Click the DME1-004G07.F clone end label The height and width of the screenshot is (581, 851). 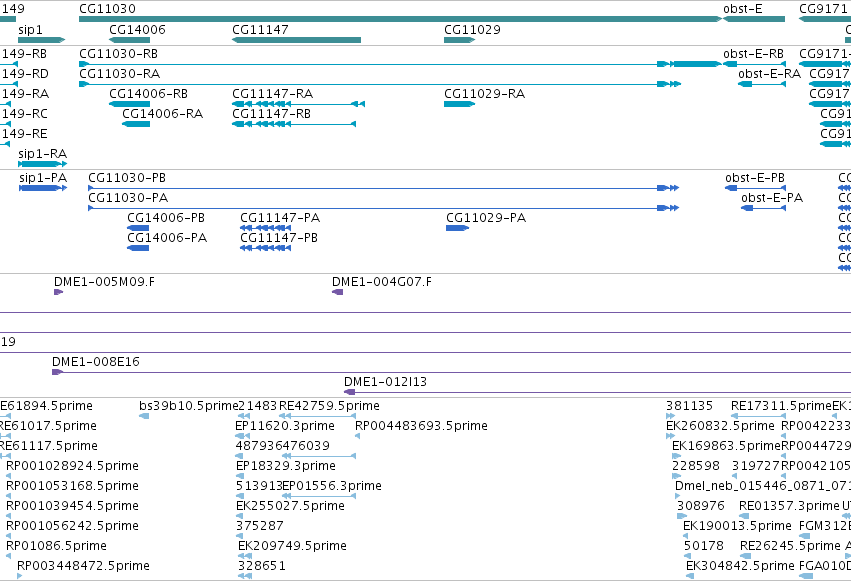382,282
